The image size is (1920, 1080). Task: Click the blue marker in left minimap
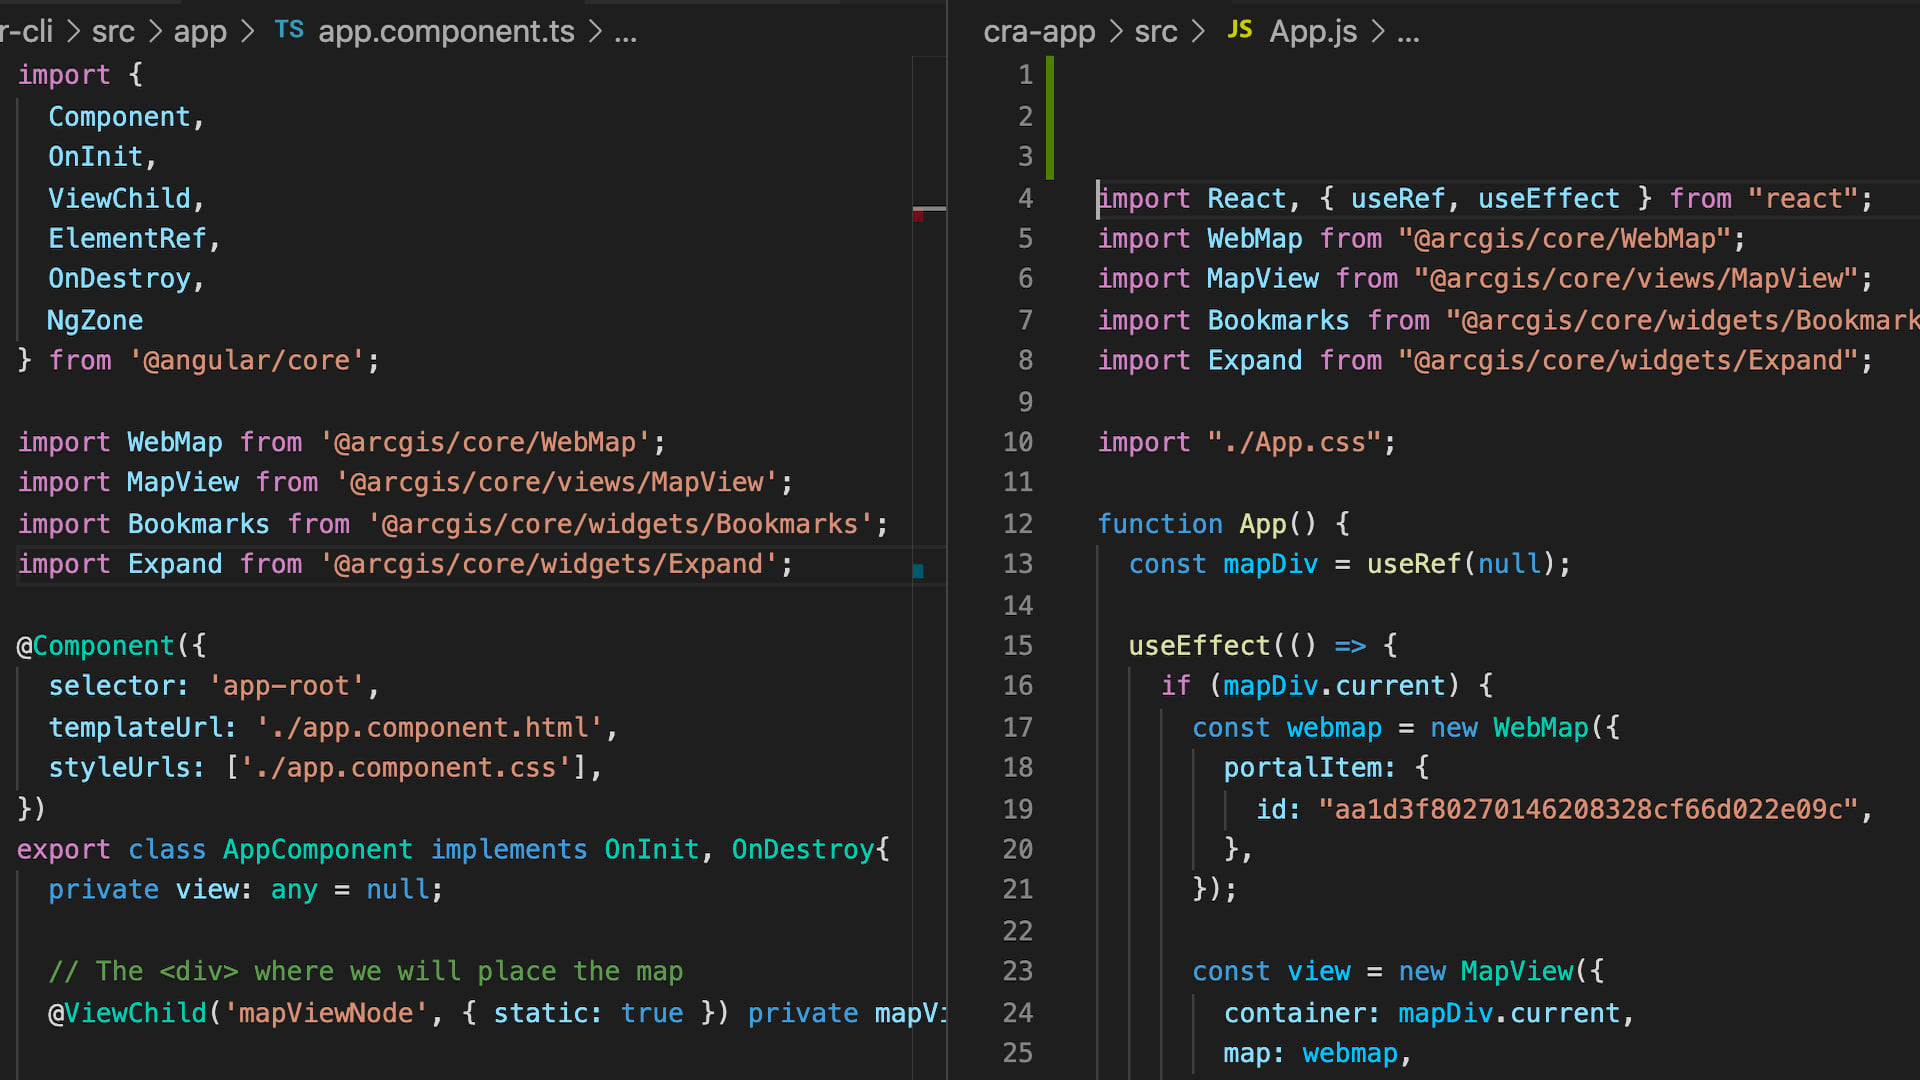click(x=918, y=571)
